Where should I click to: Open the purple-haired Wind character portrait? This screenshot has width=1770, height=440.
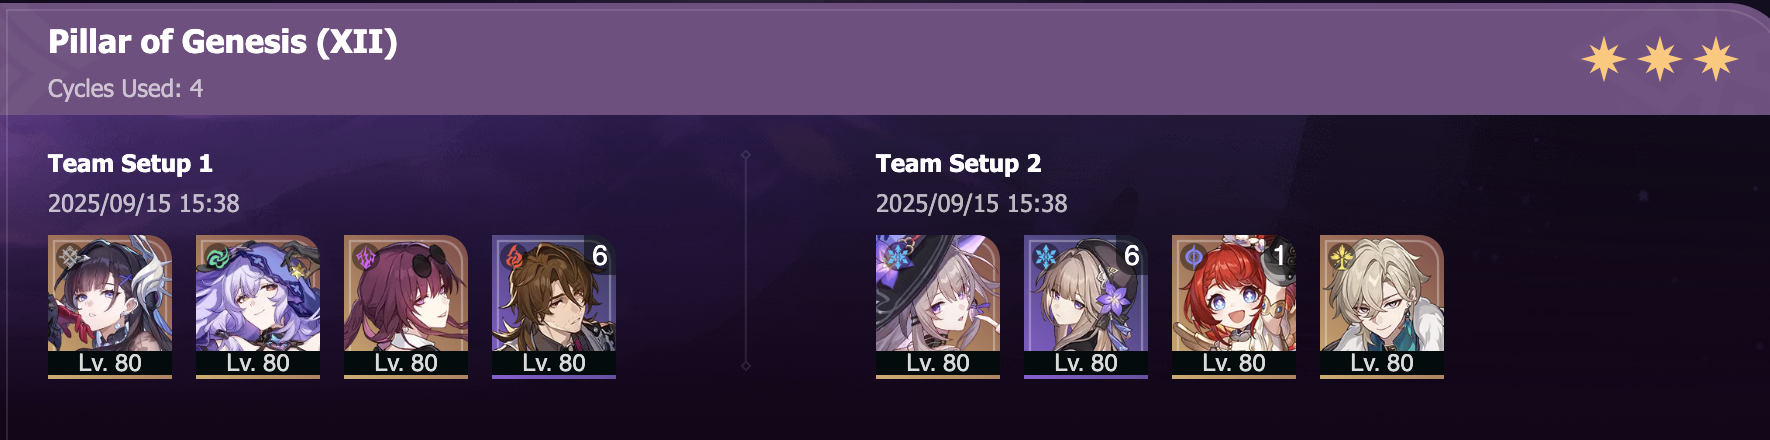coord(258,307)
